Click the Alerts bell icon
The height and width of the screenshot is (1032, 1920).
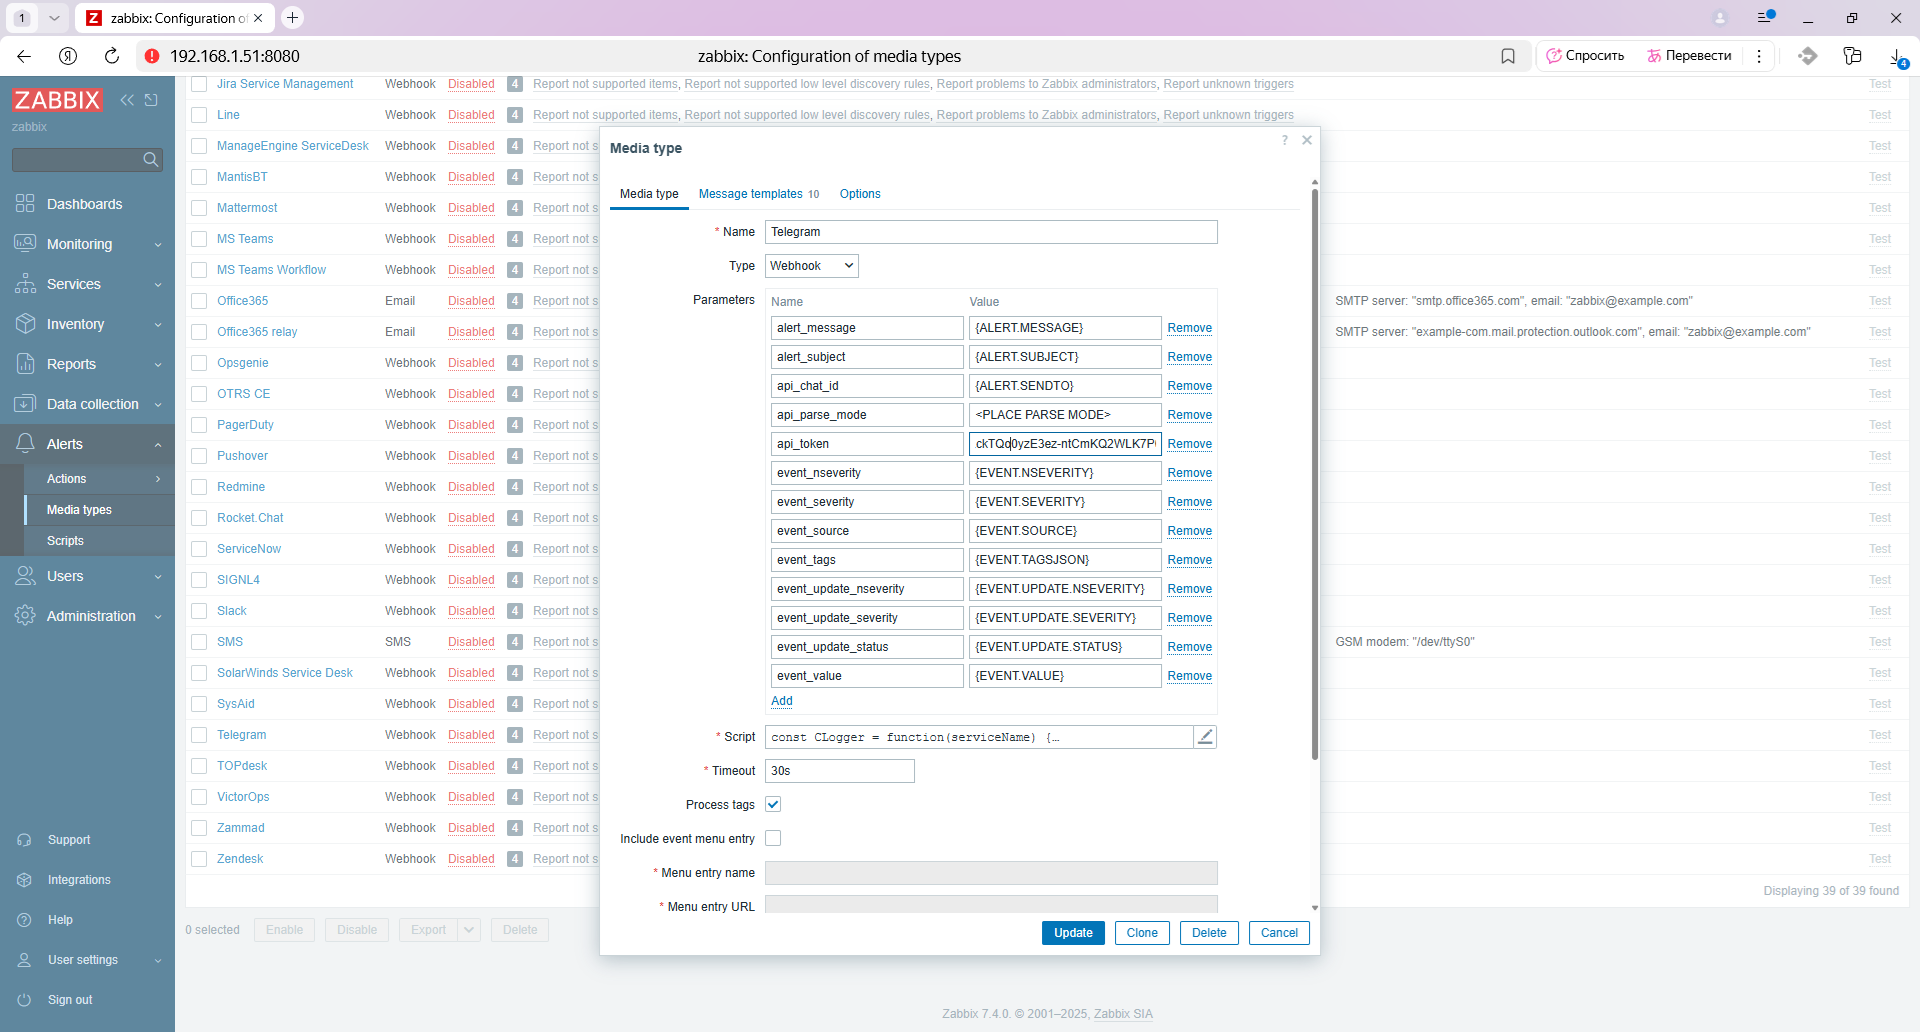[25, 444]
